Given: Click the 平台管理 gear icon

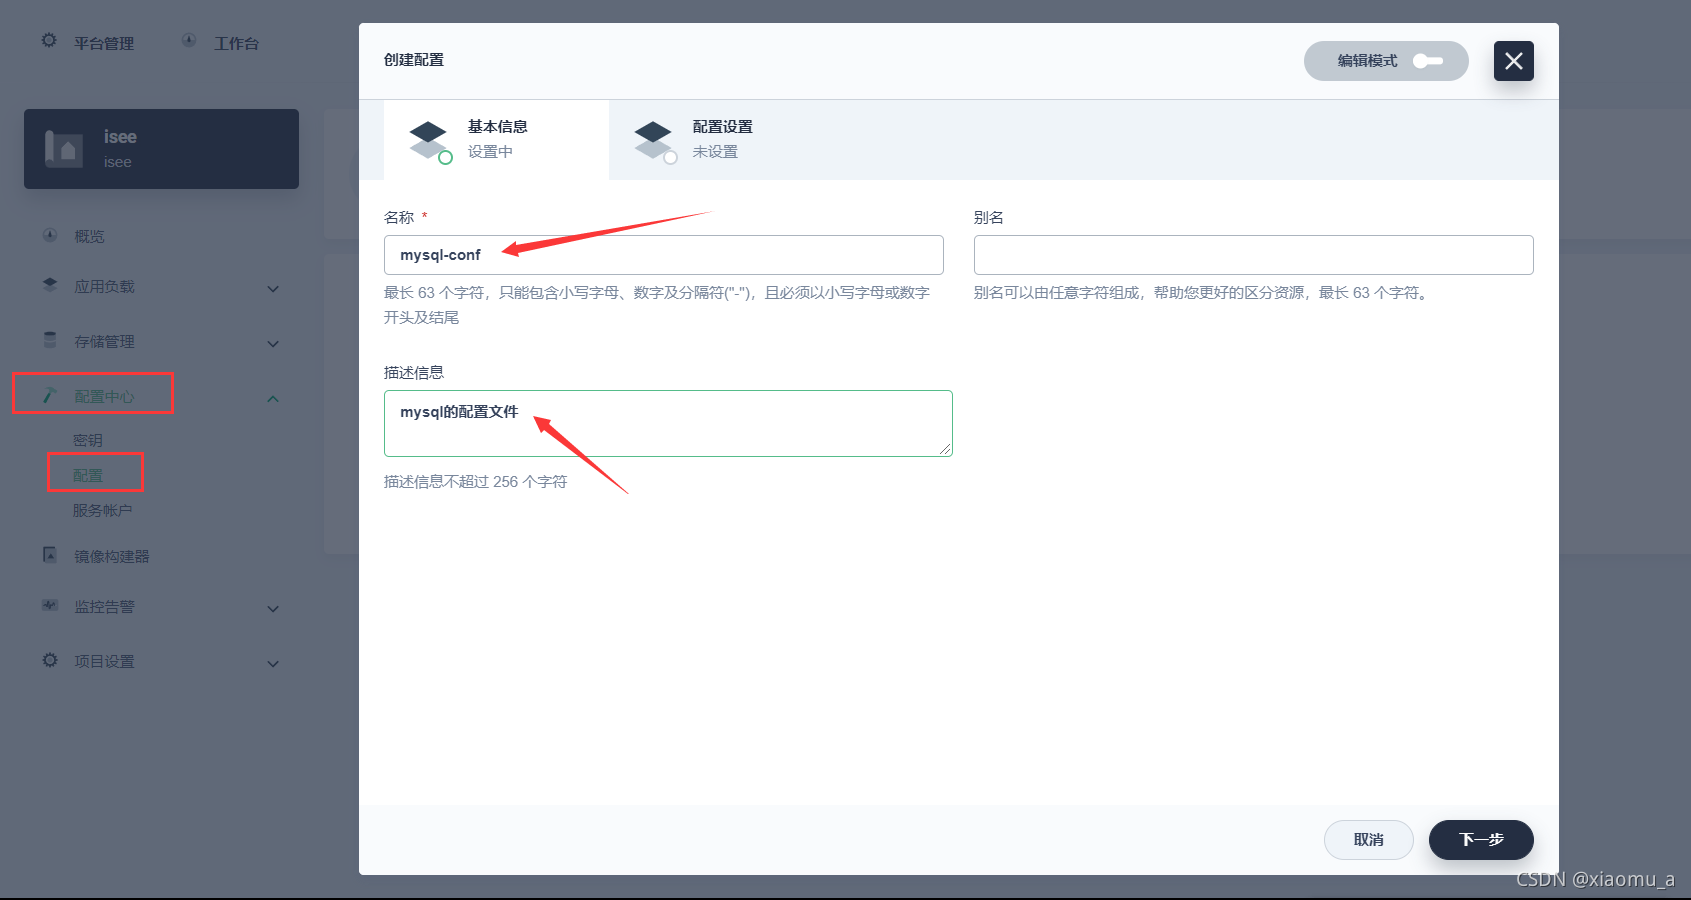Looking at the screenshot, I should [x=49, y=41].
